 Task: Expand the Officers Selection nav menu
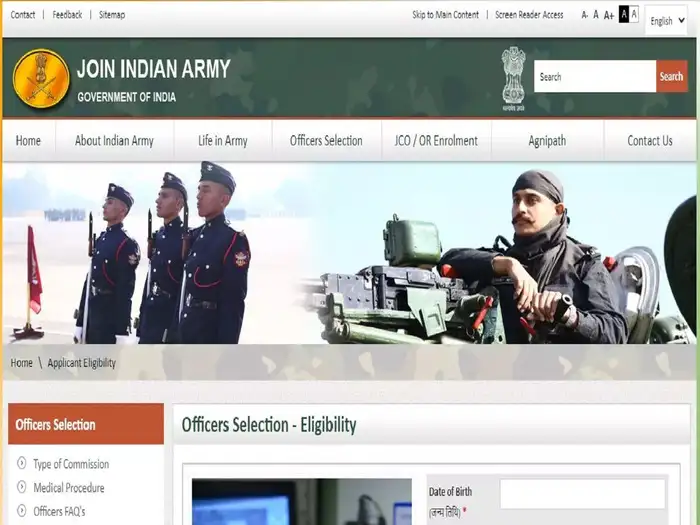[326, 141]
